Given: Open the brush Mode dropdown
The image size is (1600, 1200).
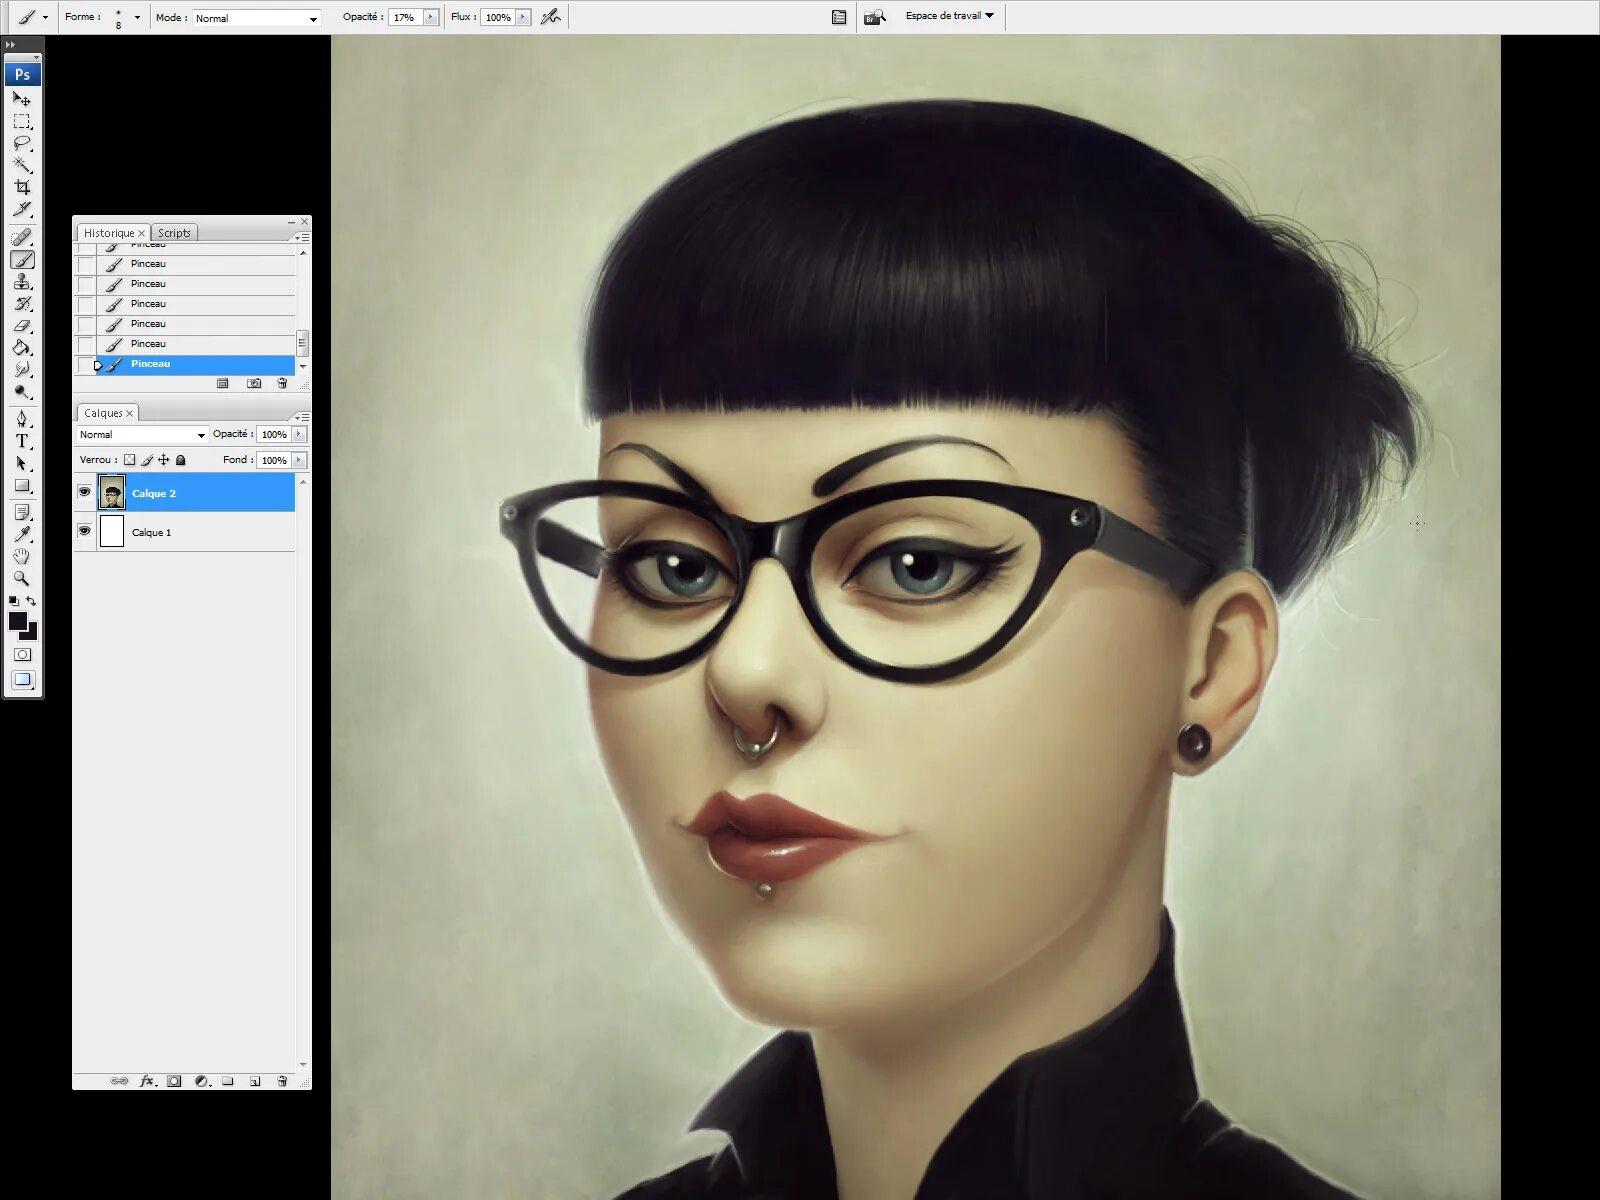Looking at the screenshot, I should tap(256, 18).
